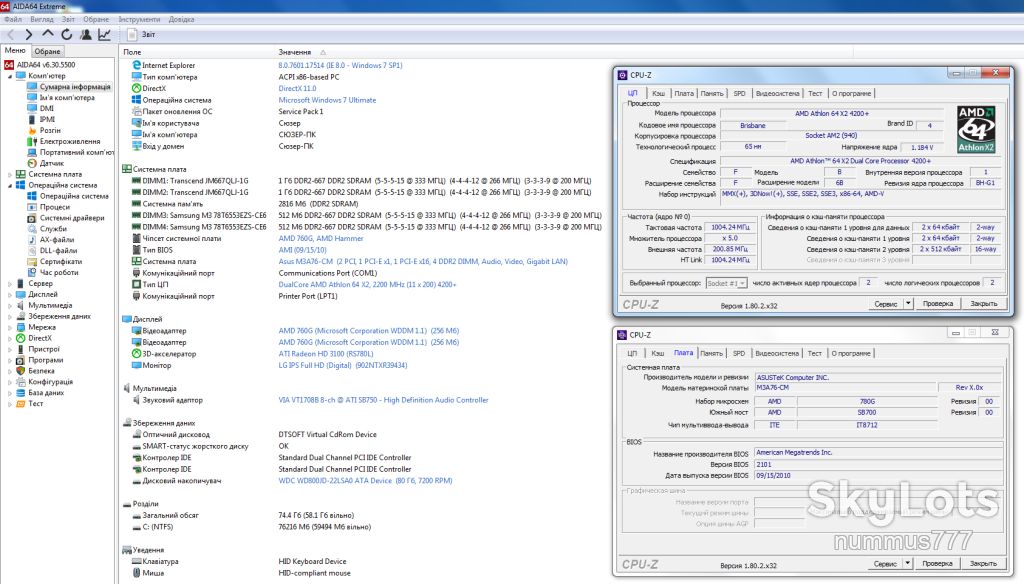1024x584 pixels.
Task: Select Процеси under operating system
Action: click(54, 207)
